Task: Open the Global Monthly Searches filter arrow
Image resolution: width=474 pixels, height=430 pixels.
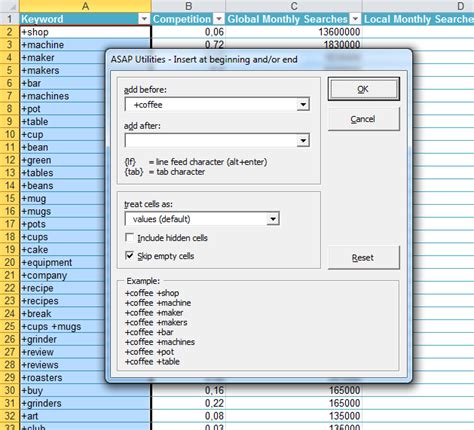Action: pos(355,19)
